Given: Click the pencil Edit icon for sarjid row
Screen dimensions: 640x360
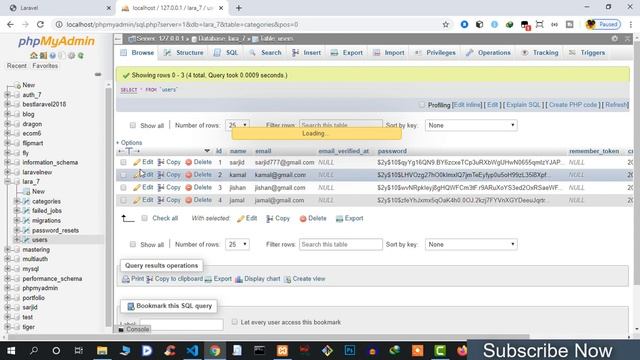Looking at the screenshot, I should (137, 162).
